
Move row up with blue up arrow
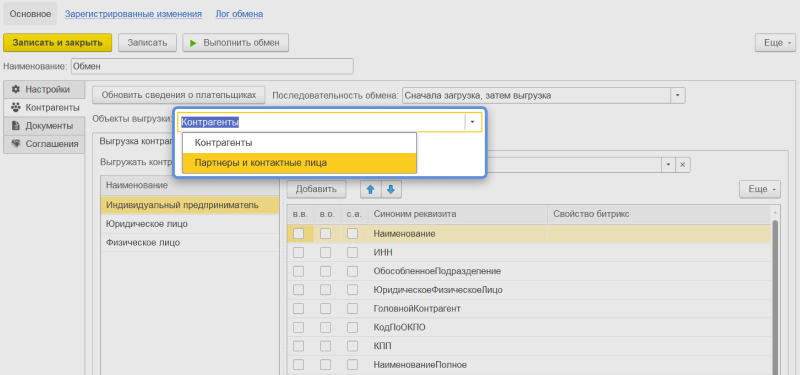371,189
